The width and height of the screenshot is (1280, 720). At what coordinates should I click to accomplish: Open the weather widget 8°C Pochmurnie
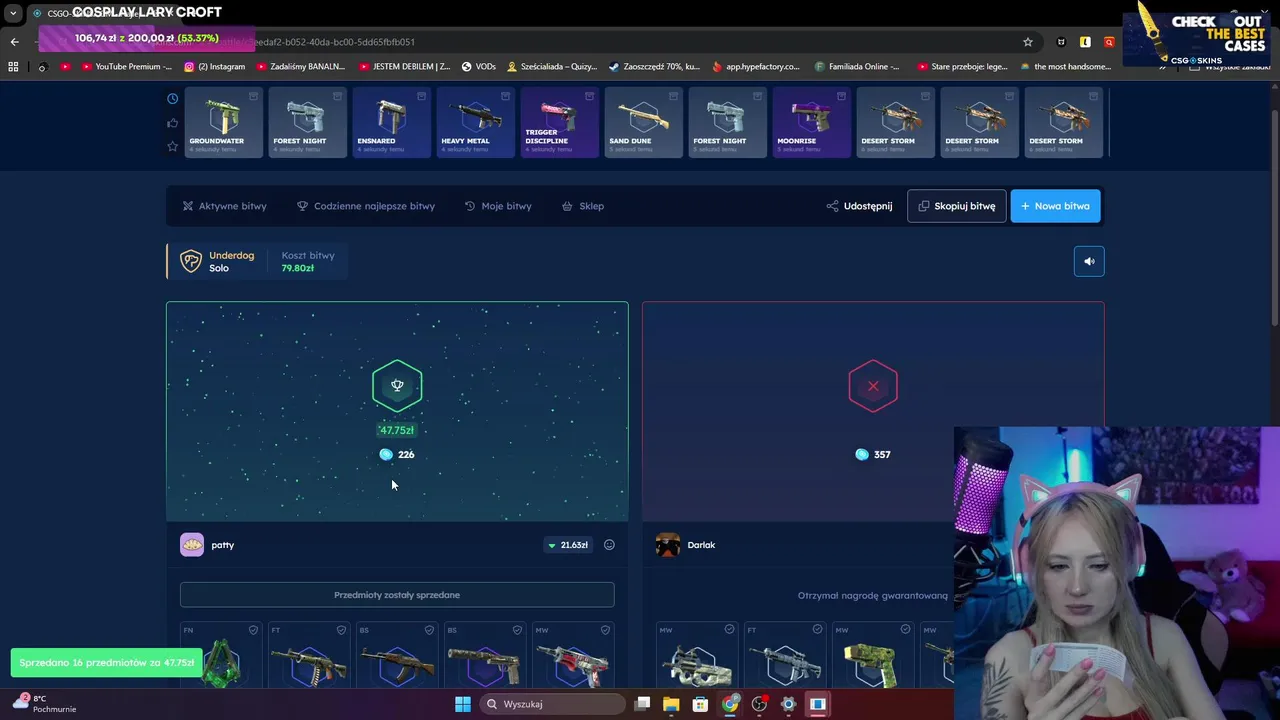click(45, 704)
